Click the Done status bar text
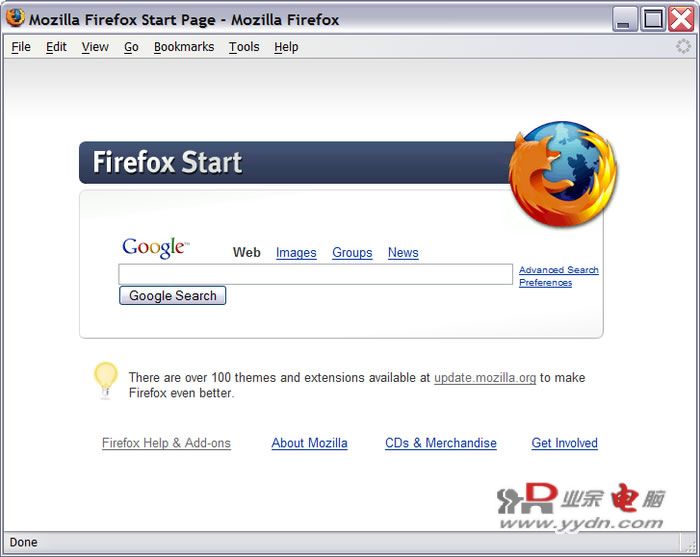700x557 pixels. pos(24,542)
